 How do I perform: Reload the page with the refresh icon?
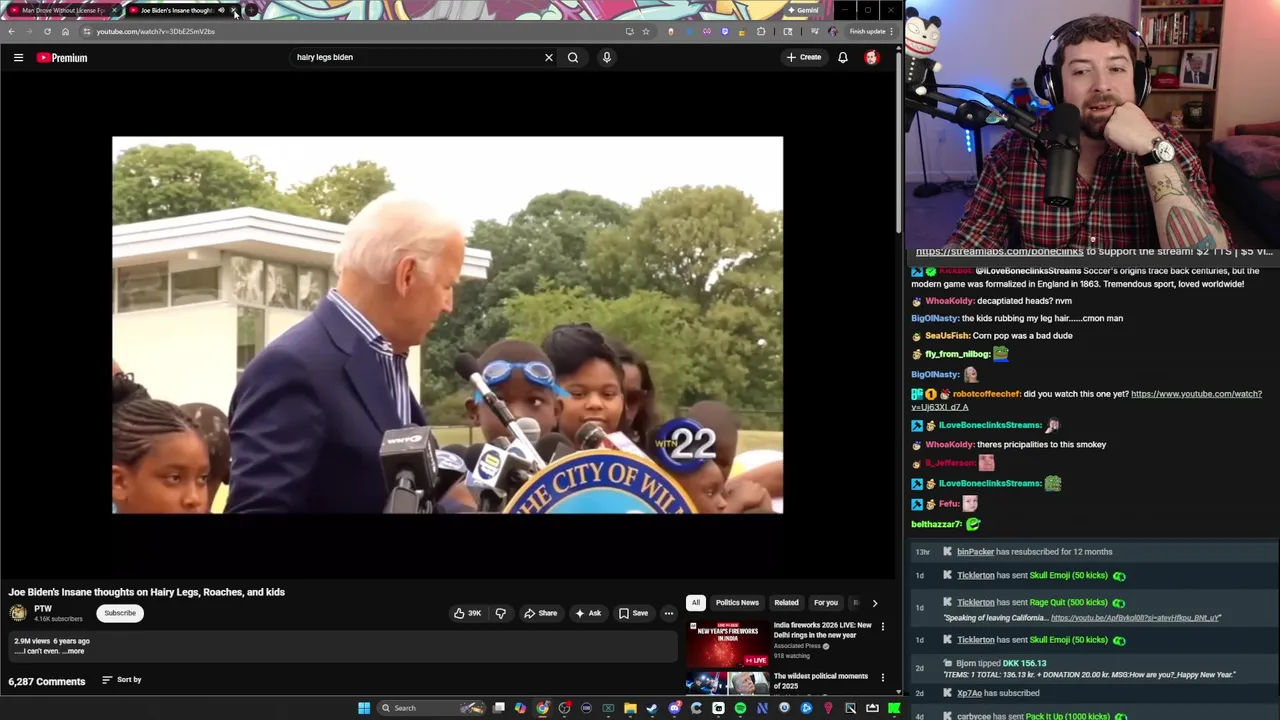click(x=47, y=31)
